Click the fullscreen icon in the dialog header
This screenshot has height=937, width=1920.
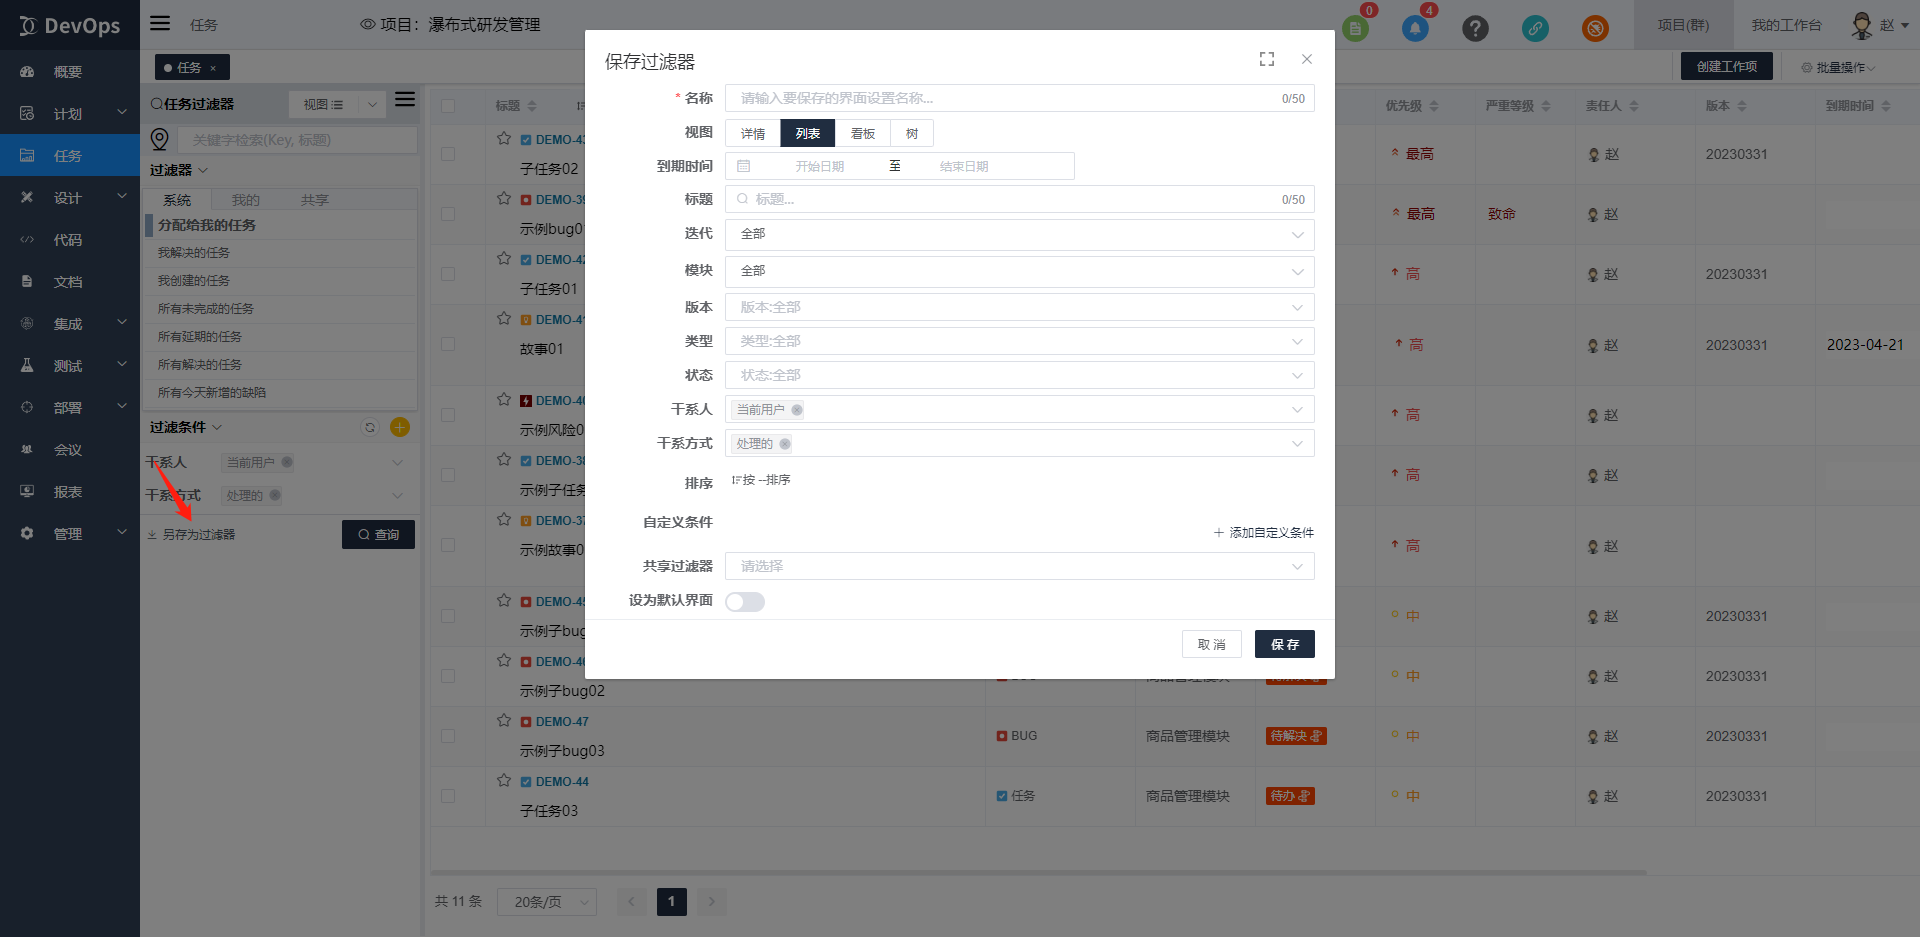1267,59
